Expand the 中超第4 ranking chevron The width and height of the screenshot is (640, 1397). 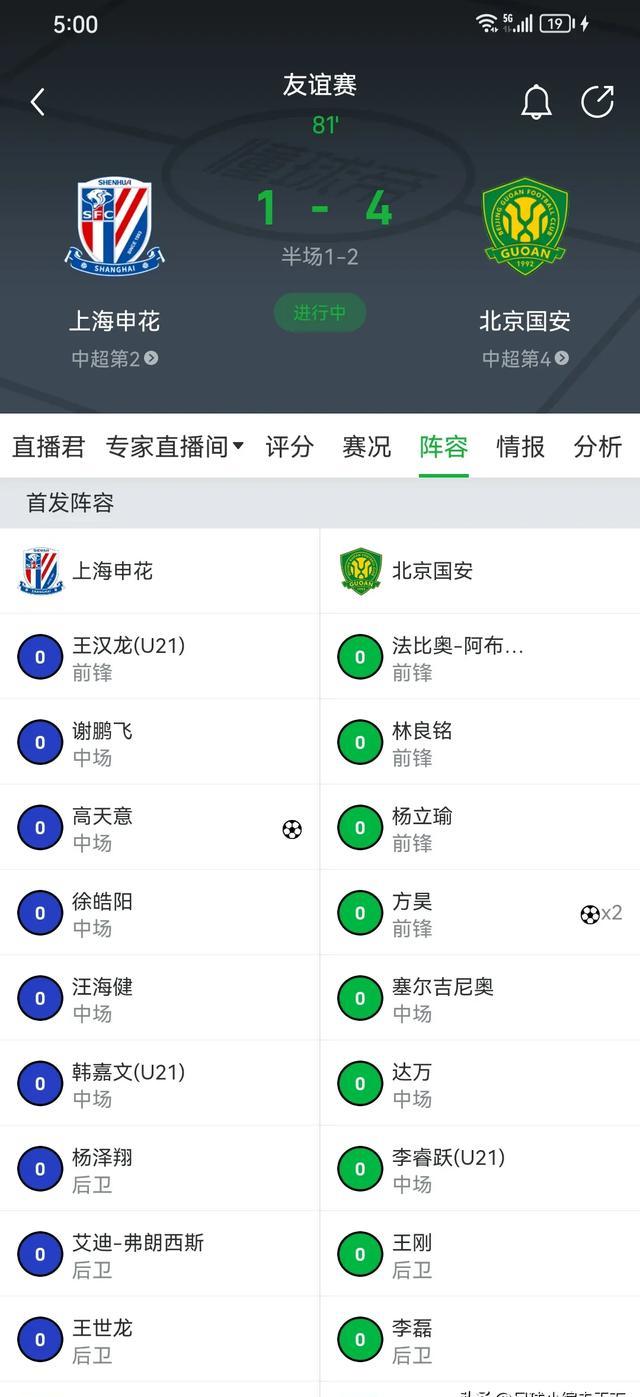562,358
